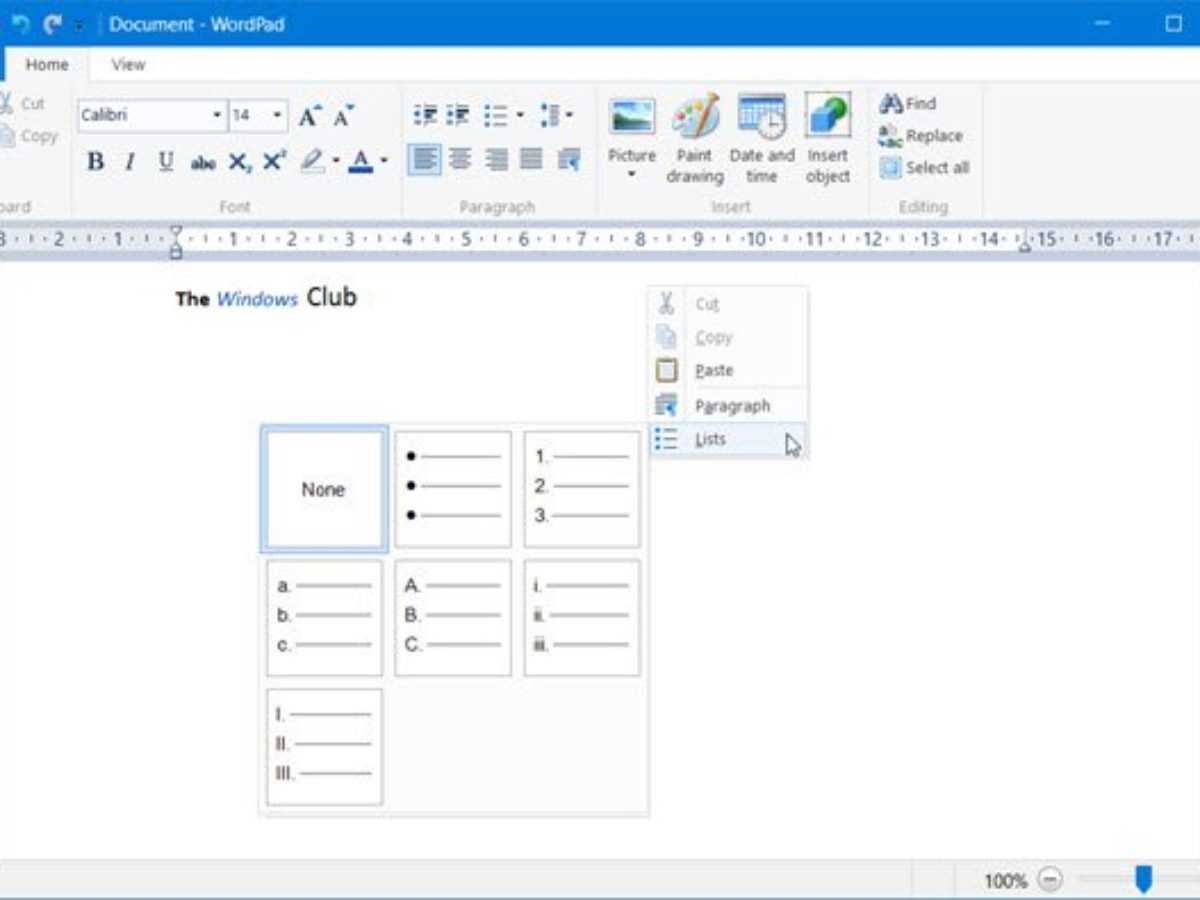Viewport: 1200px width, 900px height.
Task: Insert a Paint drawing
Action: click(695, 139)
